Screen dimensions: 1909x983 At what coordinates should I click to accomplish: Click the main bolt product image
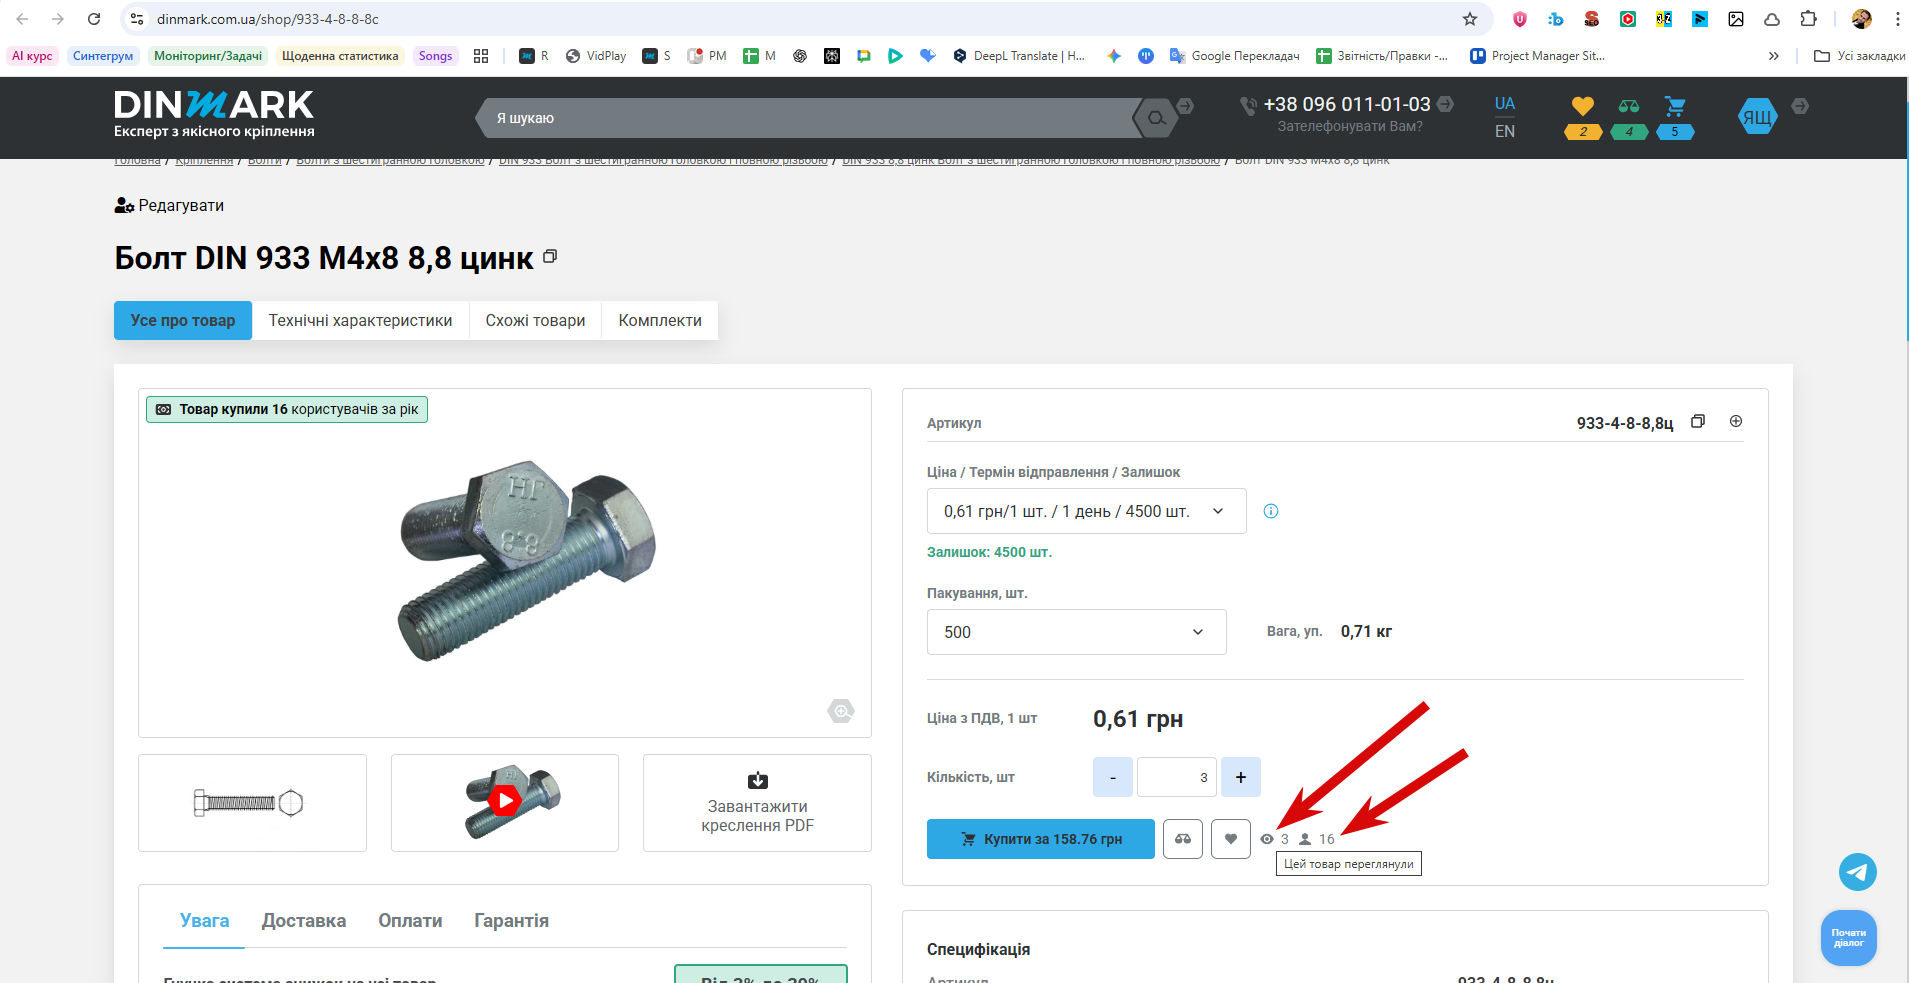(x=526, y=563)
